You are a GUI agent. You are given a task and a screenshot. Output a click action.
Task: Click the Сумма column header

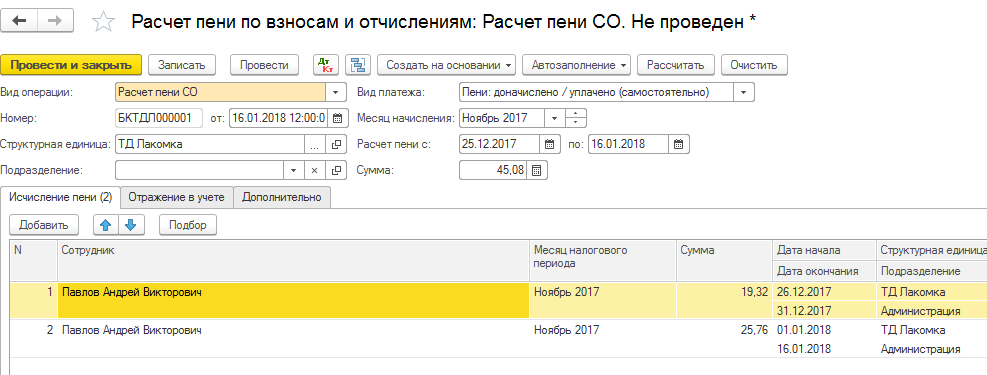[x=725, y=260]
